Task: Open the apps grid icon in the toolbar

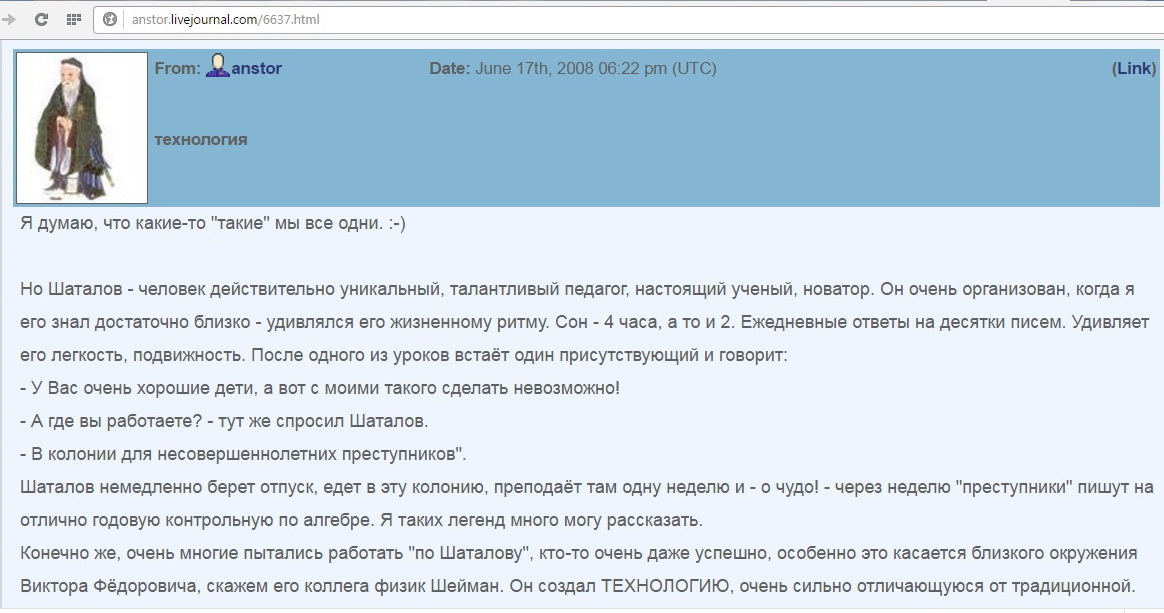Action: click(x=73, y=19)
